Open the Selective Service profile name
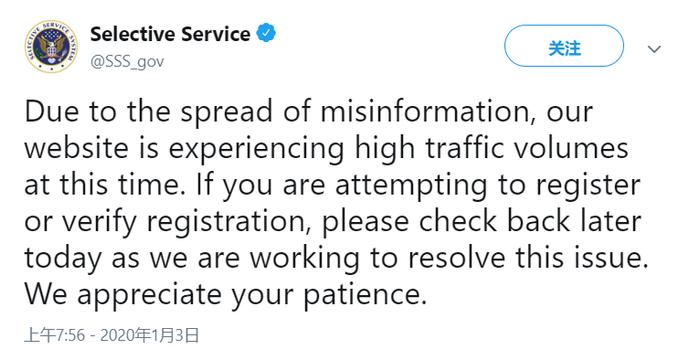Image resolution: width=700 pixels, height=360 pixels. [170, 34]
